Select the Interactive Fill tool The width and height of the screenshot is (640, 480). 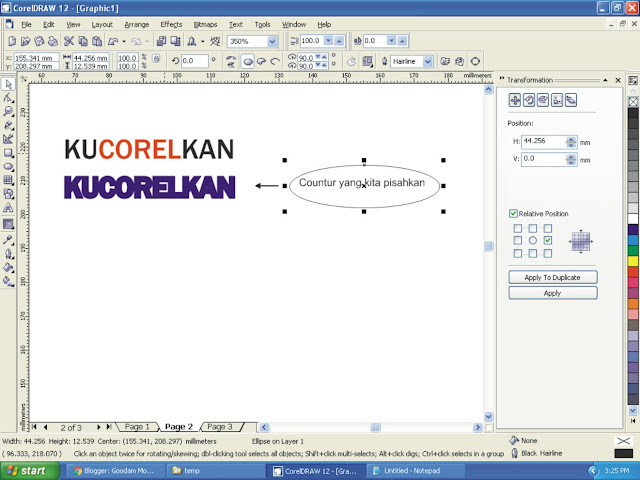point(8,281)
